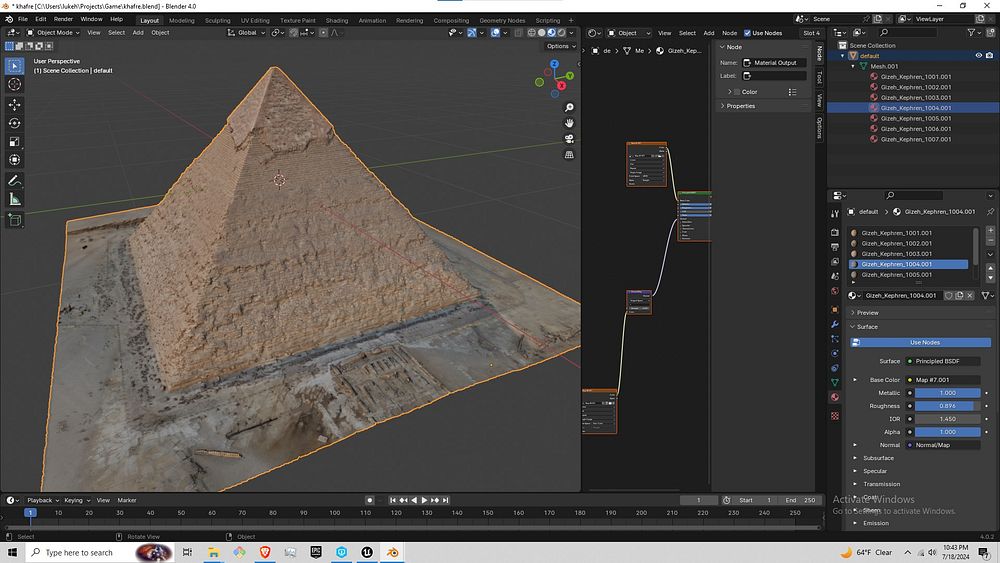The height and width of the screenshot is (563, 1000).
Task: Switch to the Shading workspace tab
Action: click(337, 20)
